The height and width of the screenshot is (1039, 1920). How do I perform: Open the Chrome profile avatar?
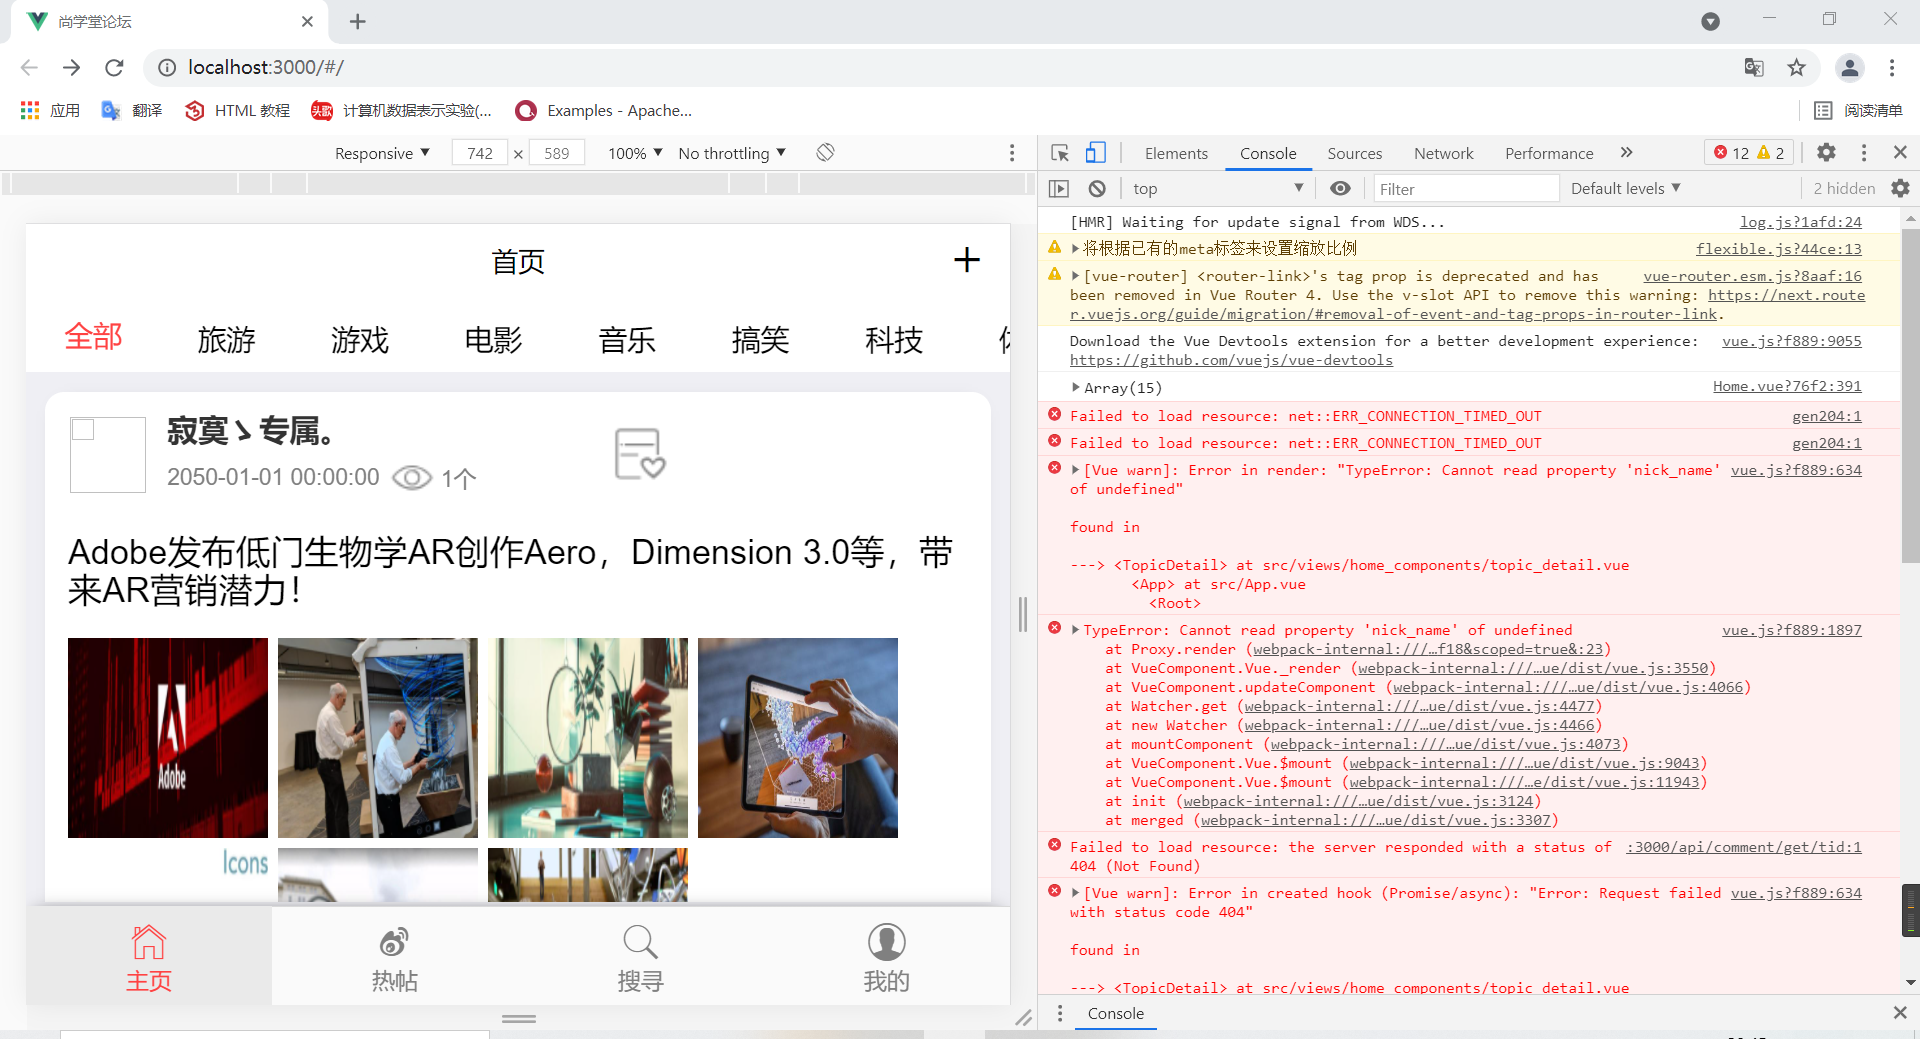(x=1850, y=67)
